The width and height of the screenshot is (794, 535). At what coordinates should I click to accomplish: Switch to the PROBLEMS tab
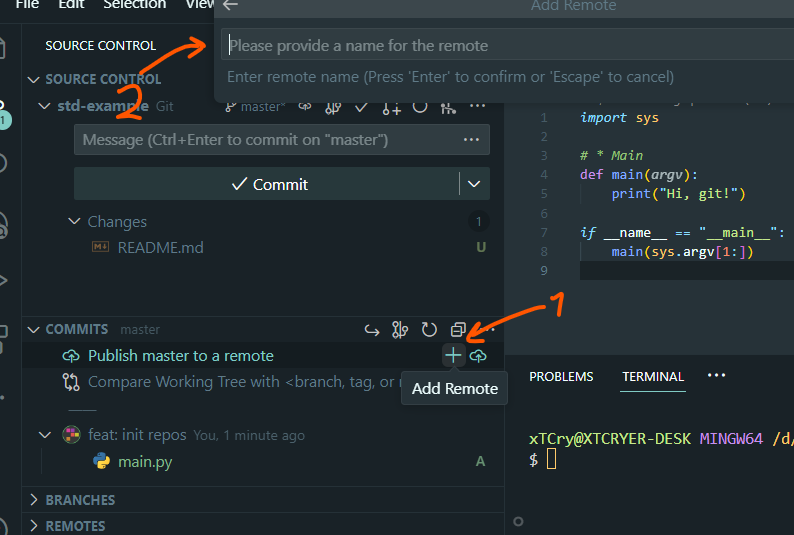561,377
